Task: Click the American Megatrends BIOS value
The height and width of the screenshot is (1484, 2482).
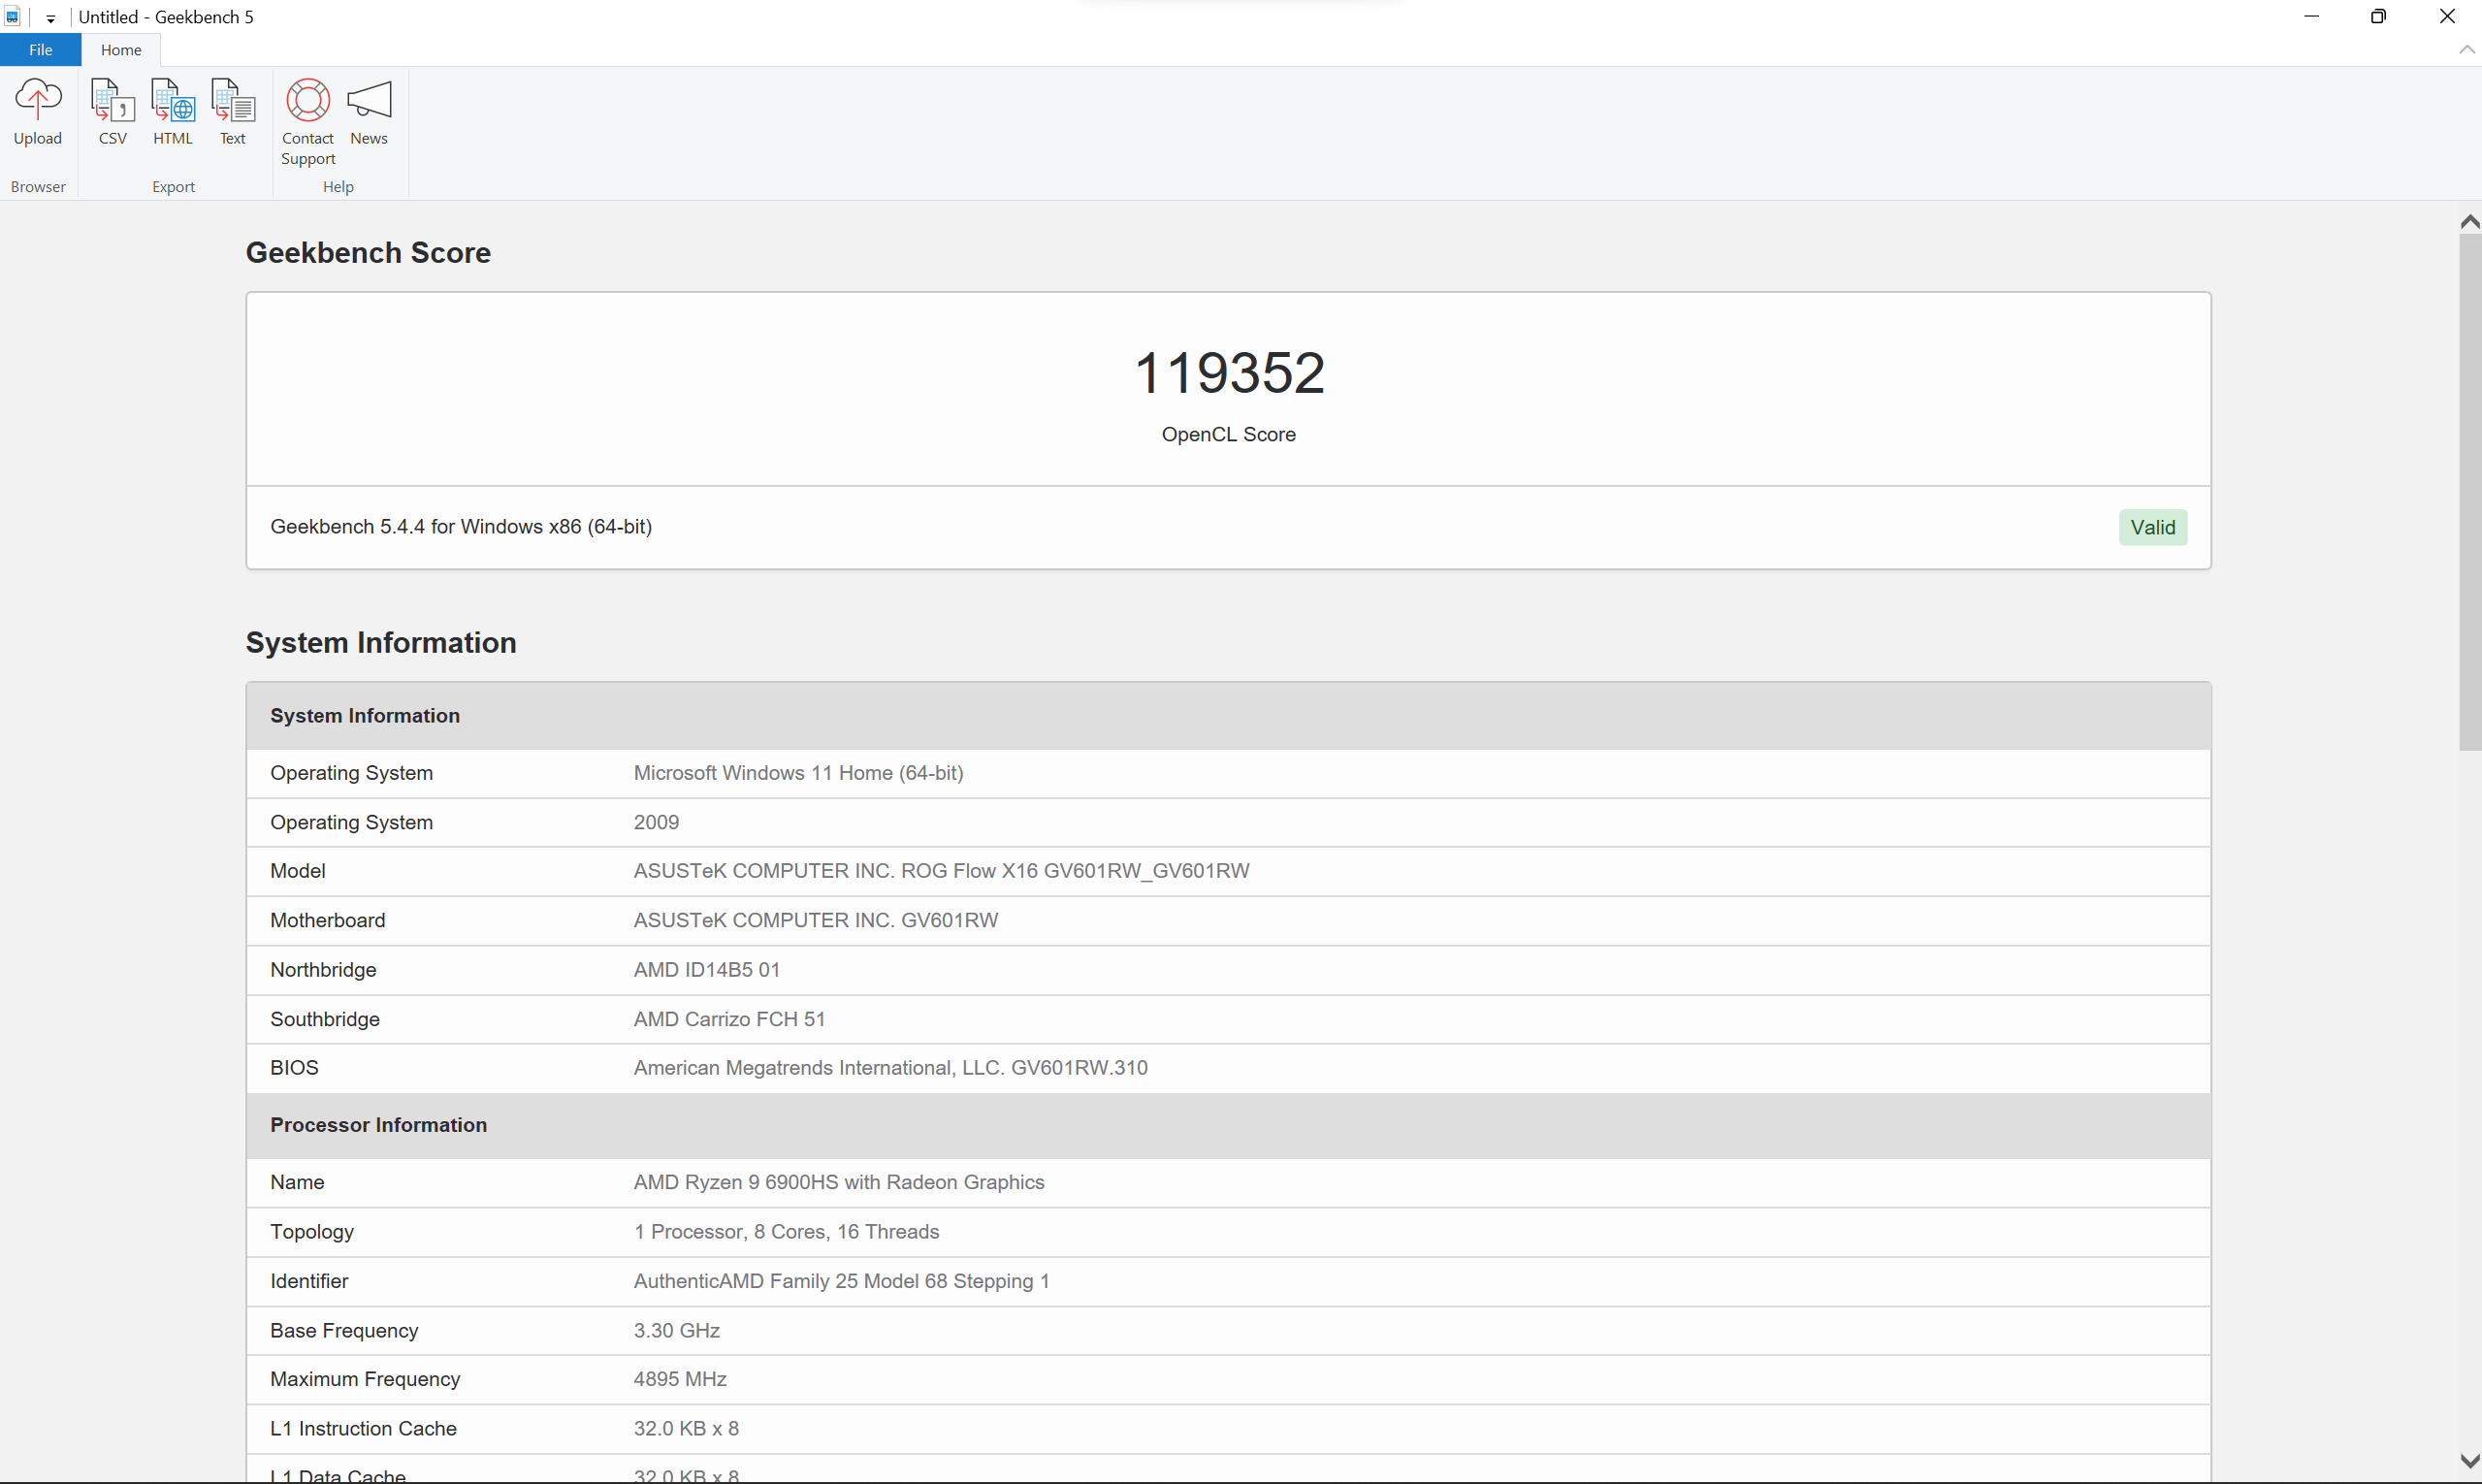Action: tap(890, 1068)
